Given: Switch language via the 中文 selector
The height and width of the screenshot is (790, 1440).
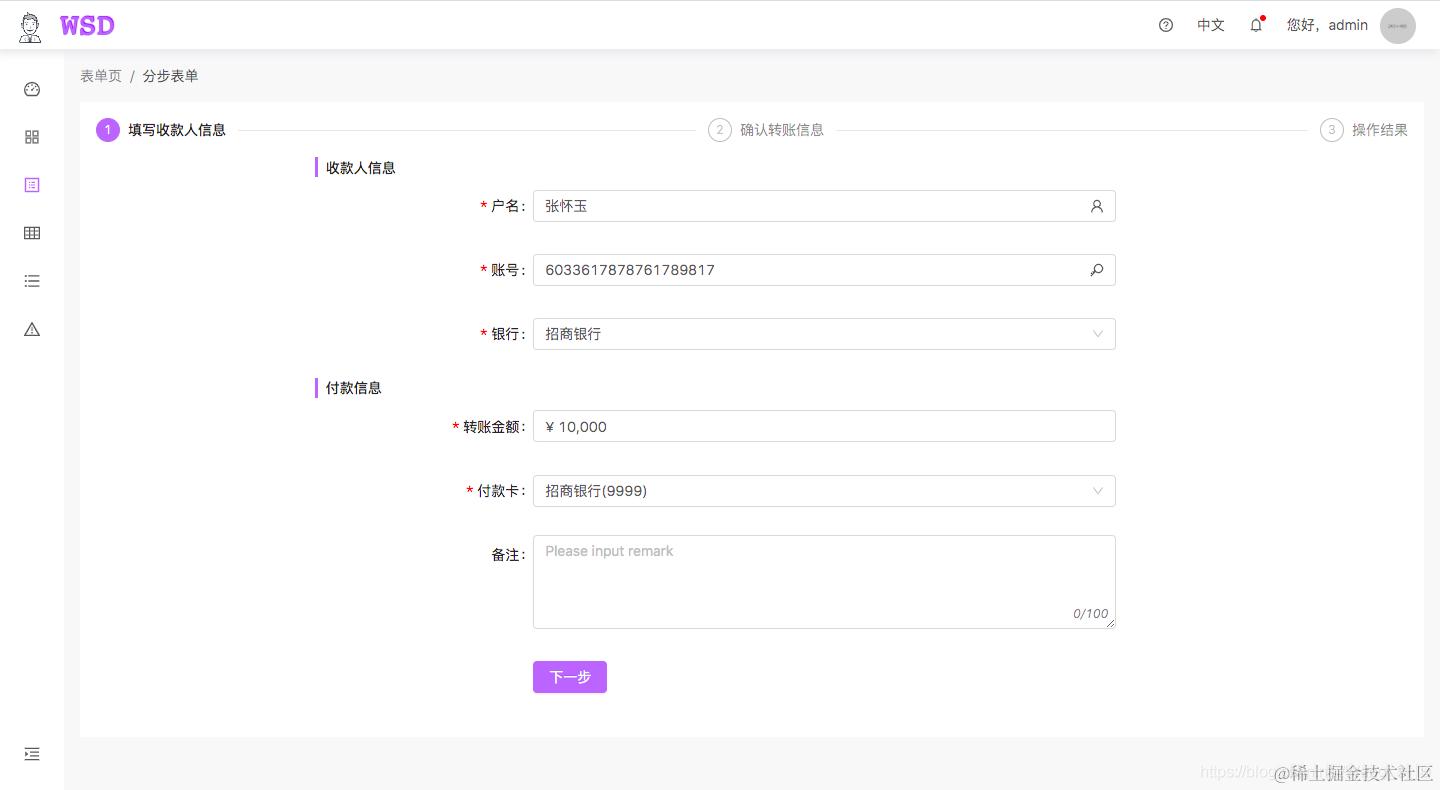Looking at the screenshot, I should point(1210,25).
